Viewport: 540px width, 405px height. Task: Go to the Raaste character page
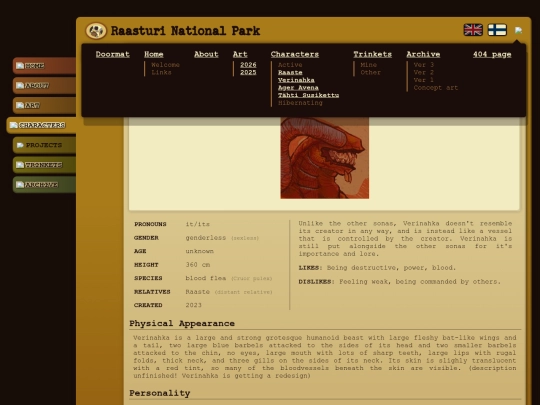290,72
